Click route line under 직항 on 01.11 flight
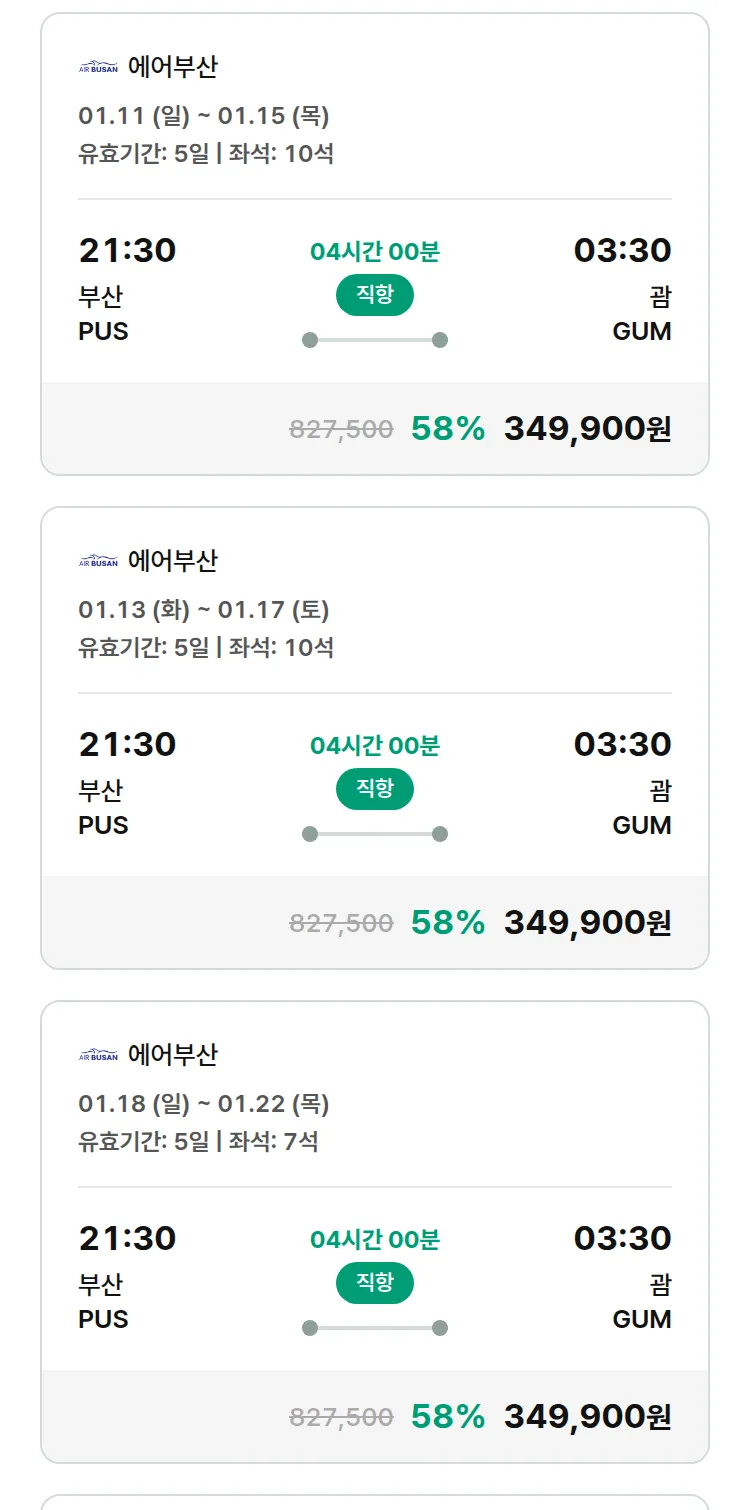This screenshot has height=1510, width=750. click(374, 340)
